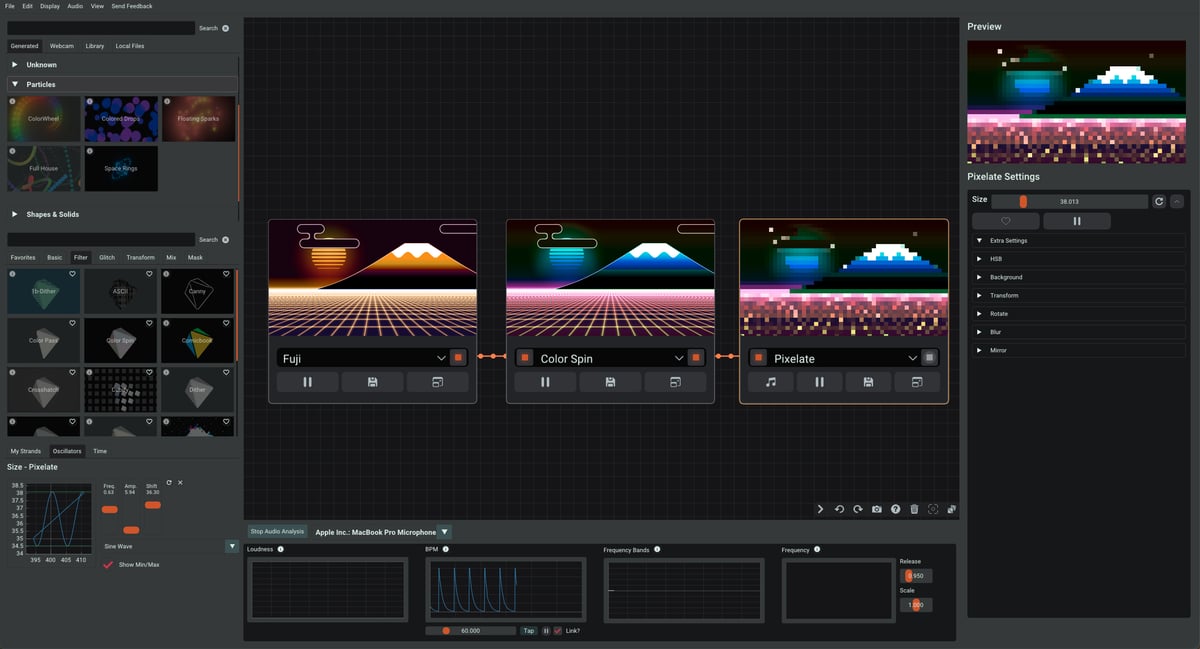The width and height of the screenshot is (1200, 649).
Task: Toggle the Show Min/Max checkbox
Action: tap(109, 565)
